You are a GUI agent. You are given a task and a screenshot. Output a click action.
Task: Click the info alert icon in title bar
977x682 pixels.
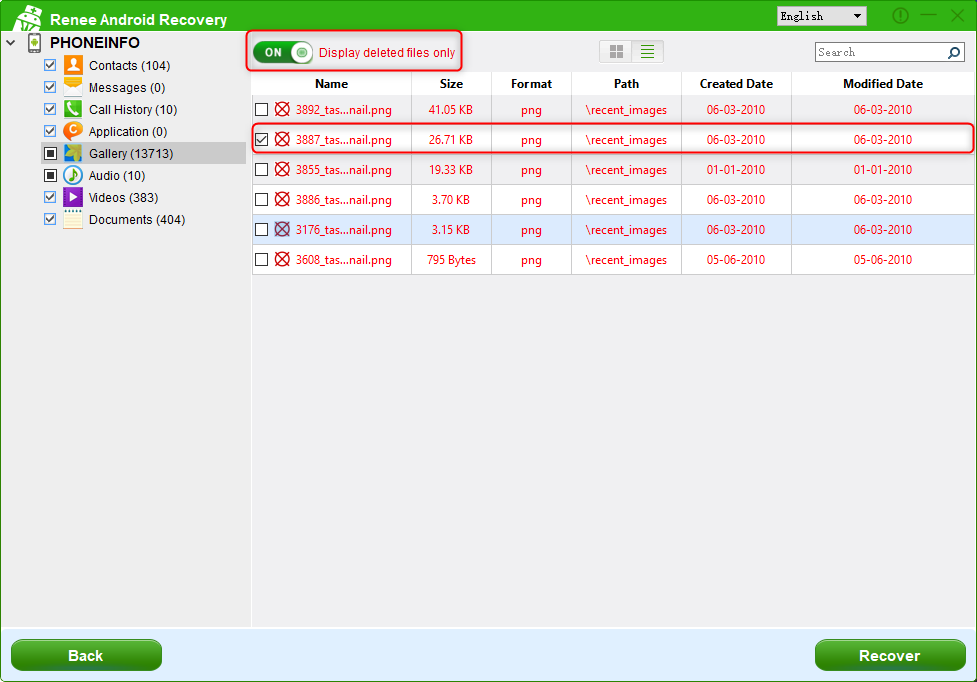[x=900, y=16]
